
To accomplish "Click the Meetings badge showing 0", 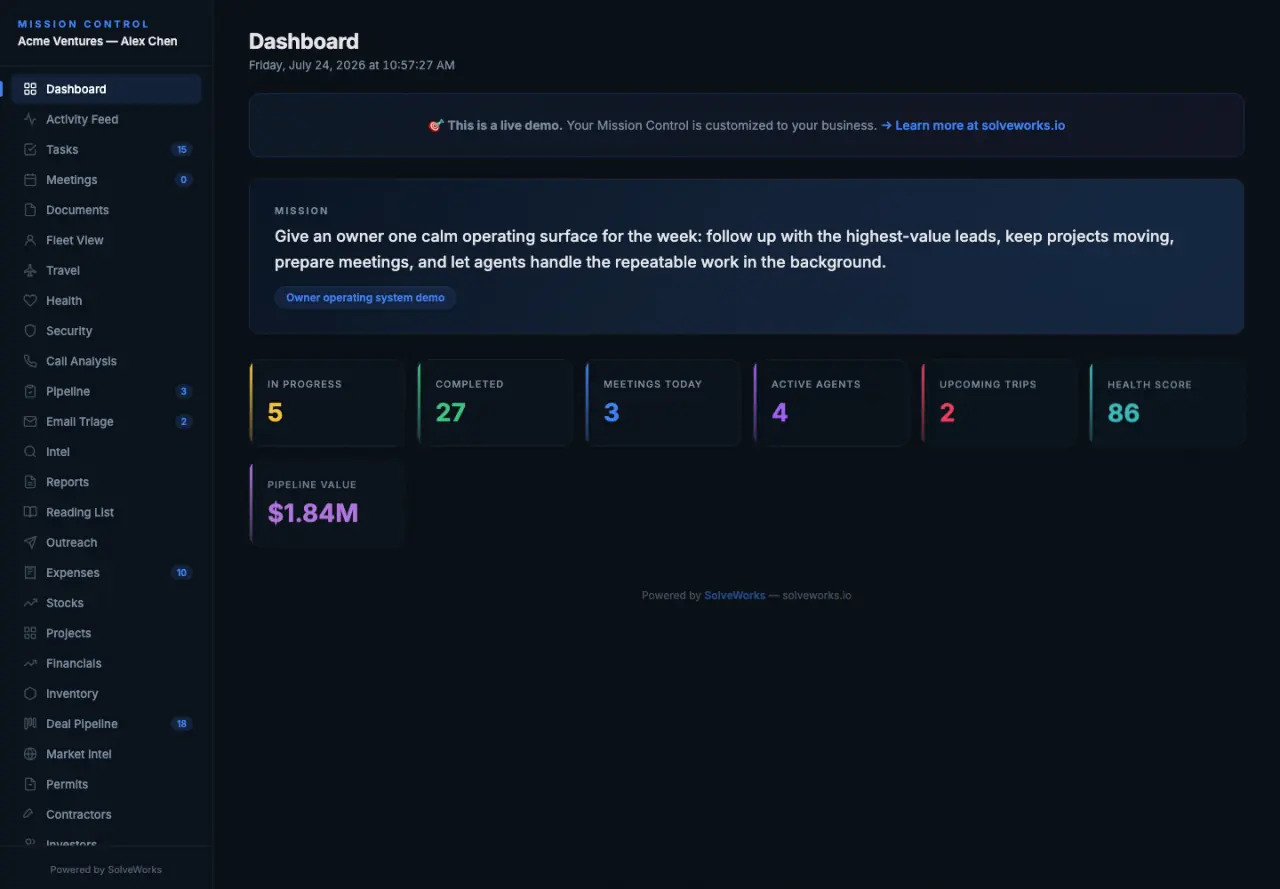I will click(183, 180).
